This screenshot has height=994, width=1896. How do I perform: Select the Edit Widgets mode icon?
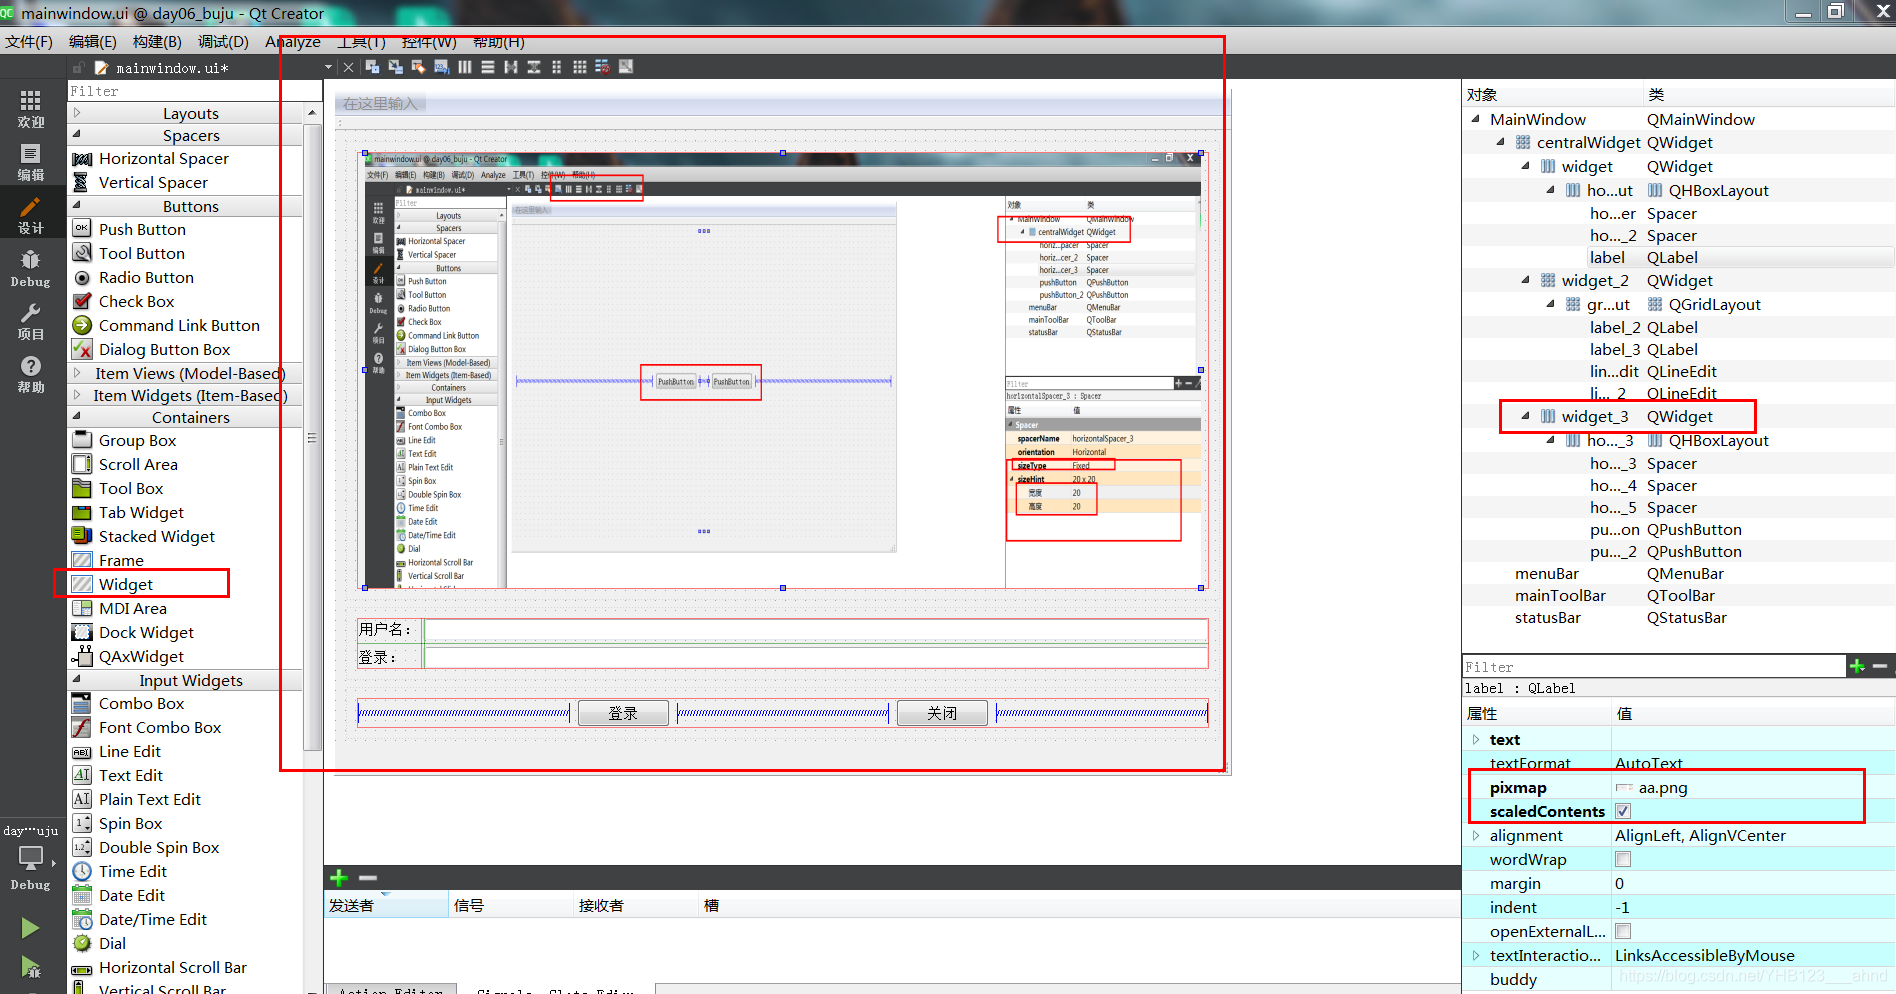(x=372, y=67)
